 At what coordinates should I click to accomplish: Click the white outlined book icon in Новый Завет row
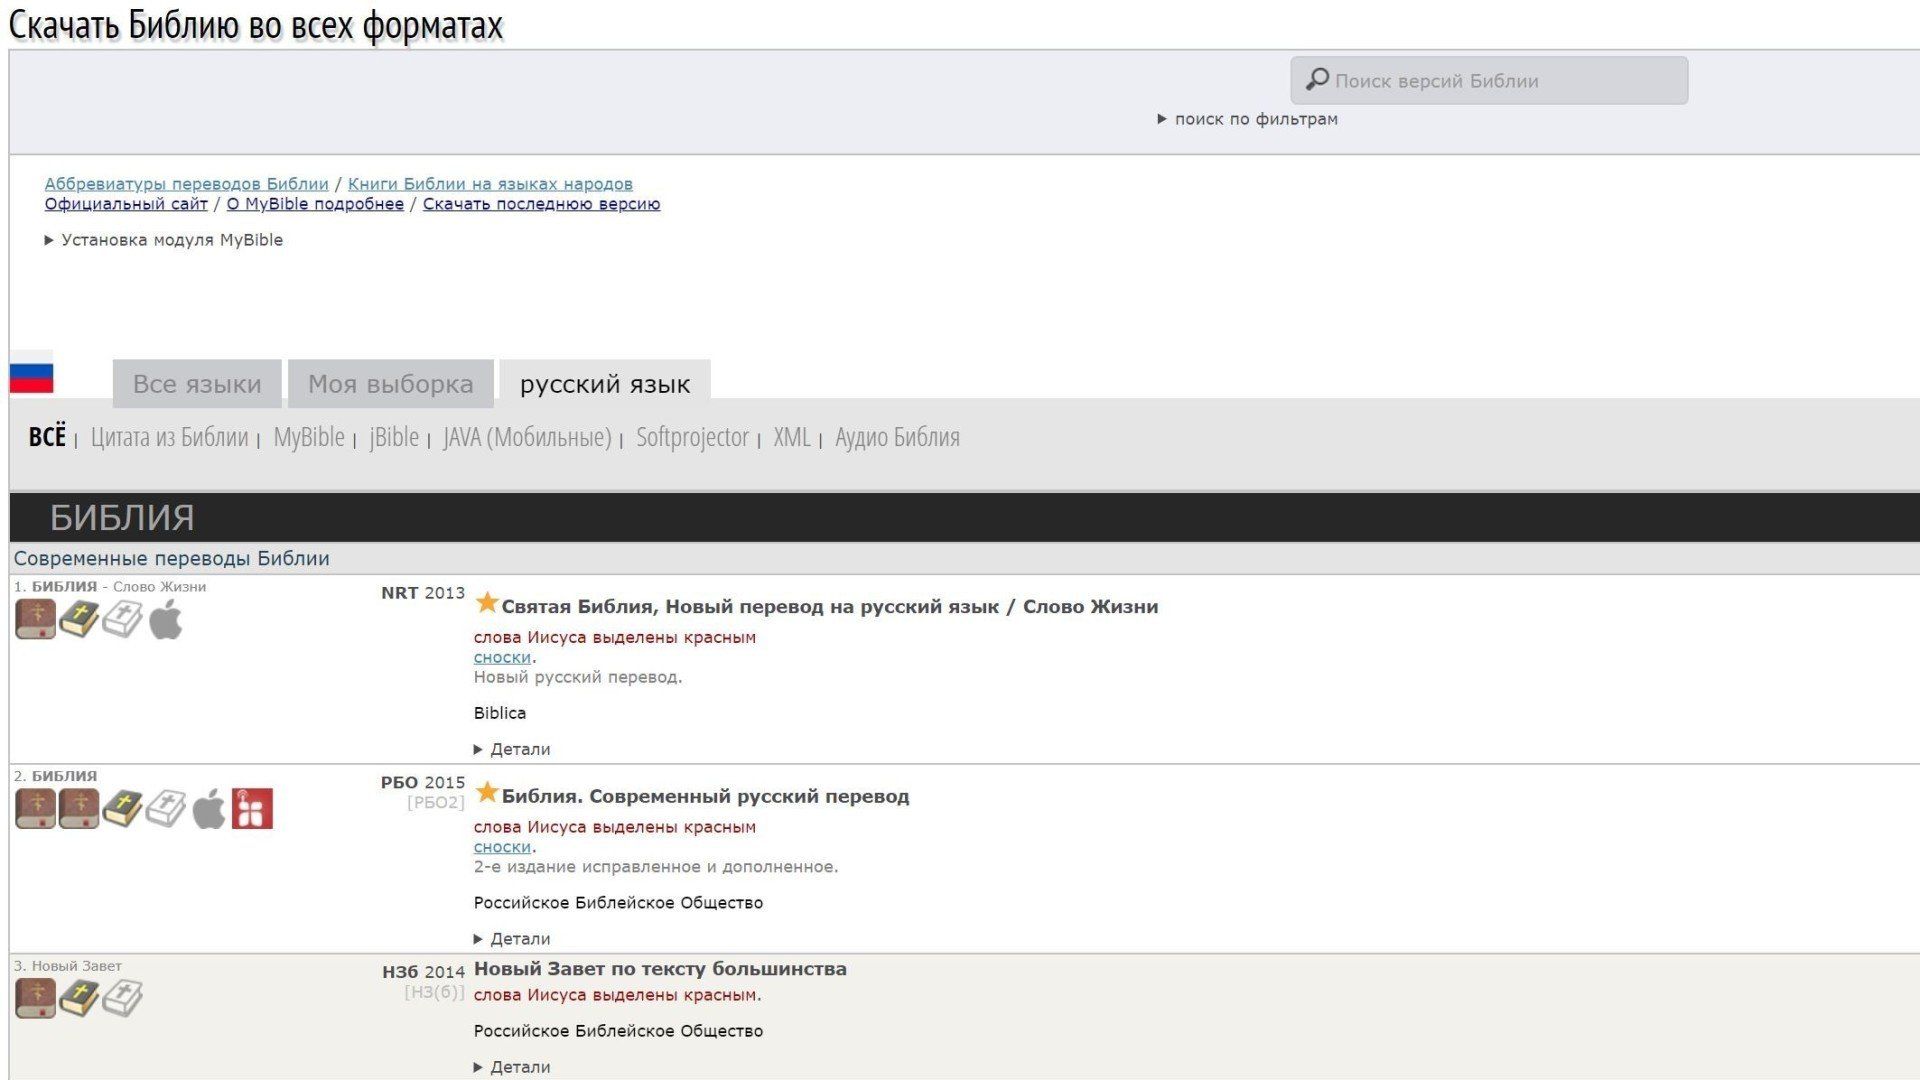pos(122,998)
